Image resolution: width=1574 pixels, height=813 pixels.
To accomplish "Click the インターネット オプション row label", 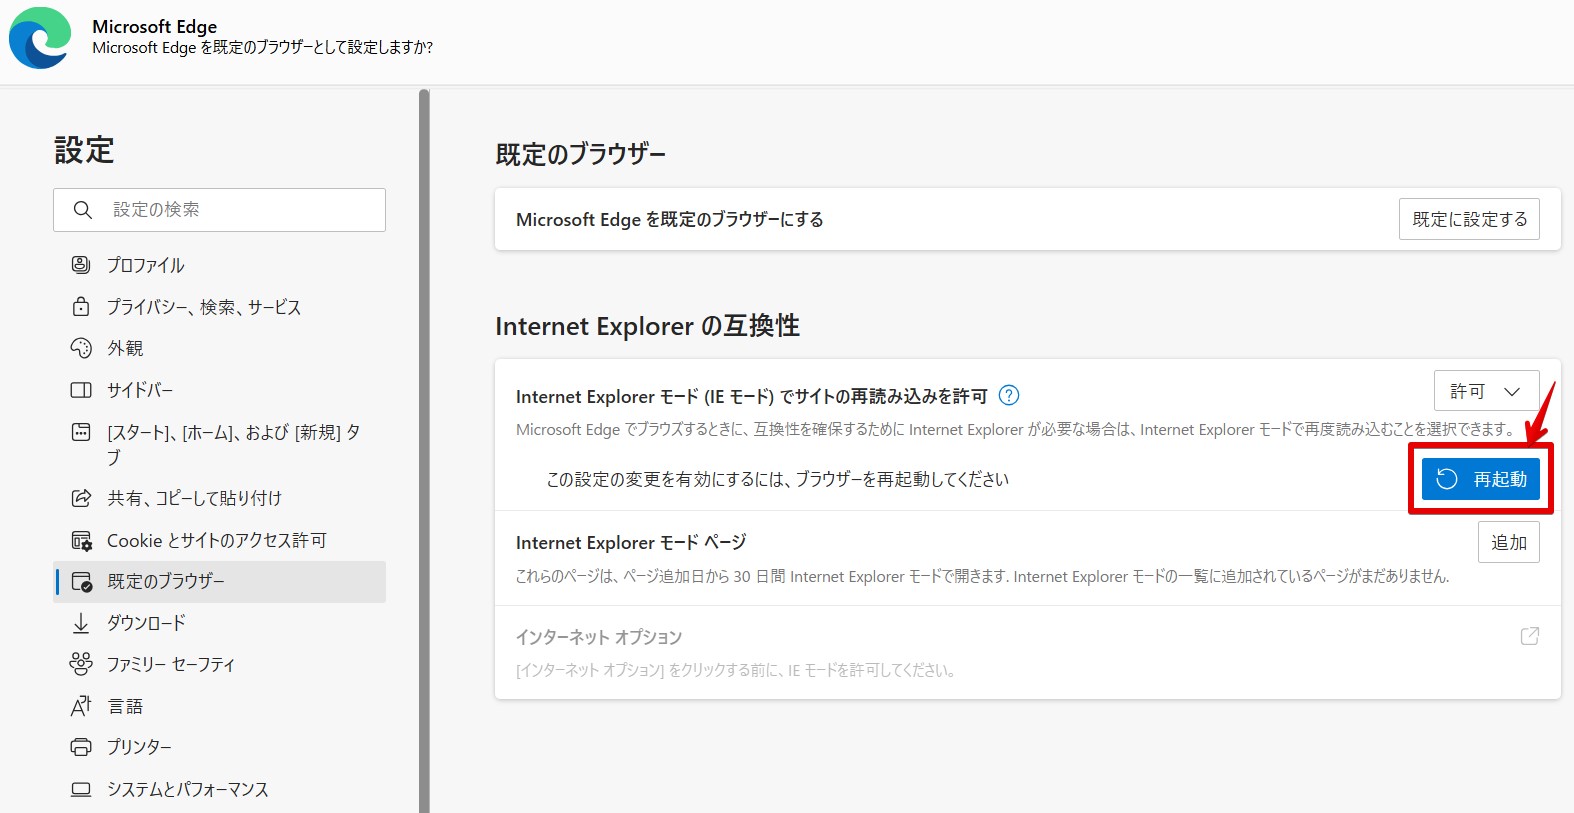I will coord(599,637).
